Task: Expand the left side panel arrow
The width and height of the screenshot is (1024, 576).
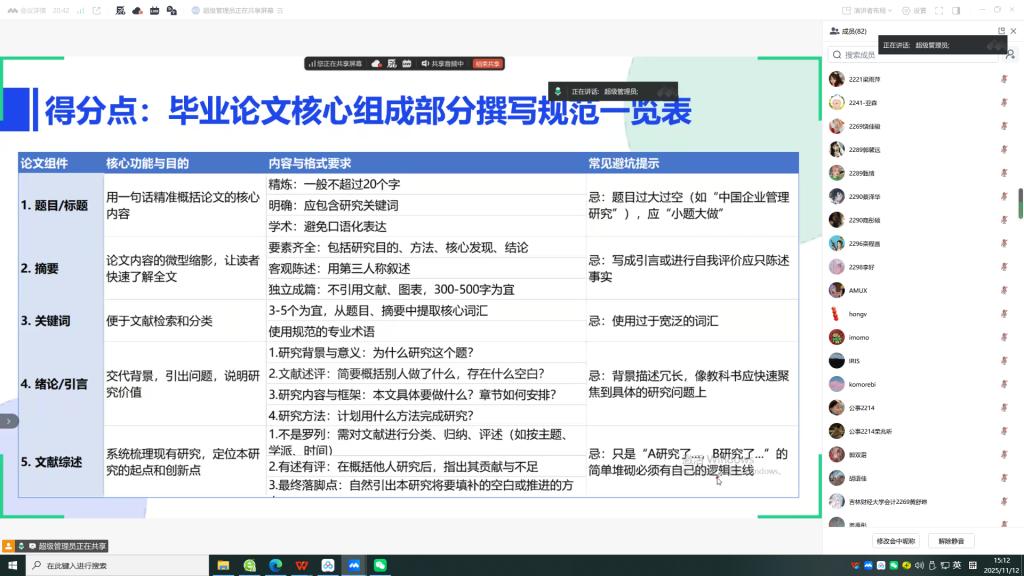Action: coord(8,421)
